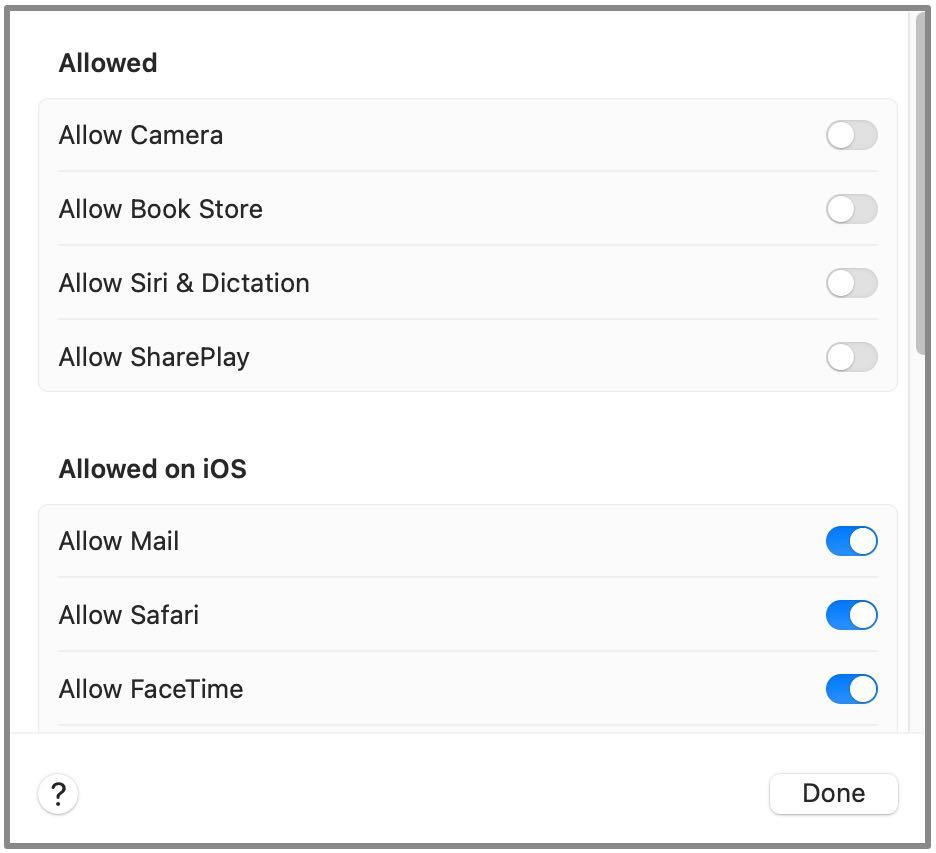This screenshot has width=936, height=853.
Task: Select the Allow Mail label text
Action: point(119,541)
